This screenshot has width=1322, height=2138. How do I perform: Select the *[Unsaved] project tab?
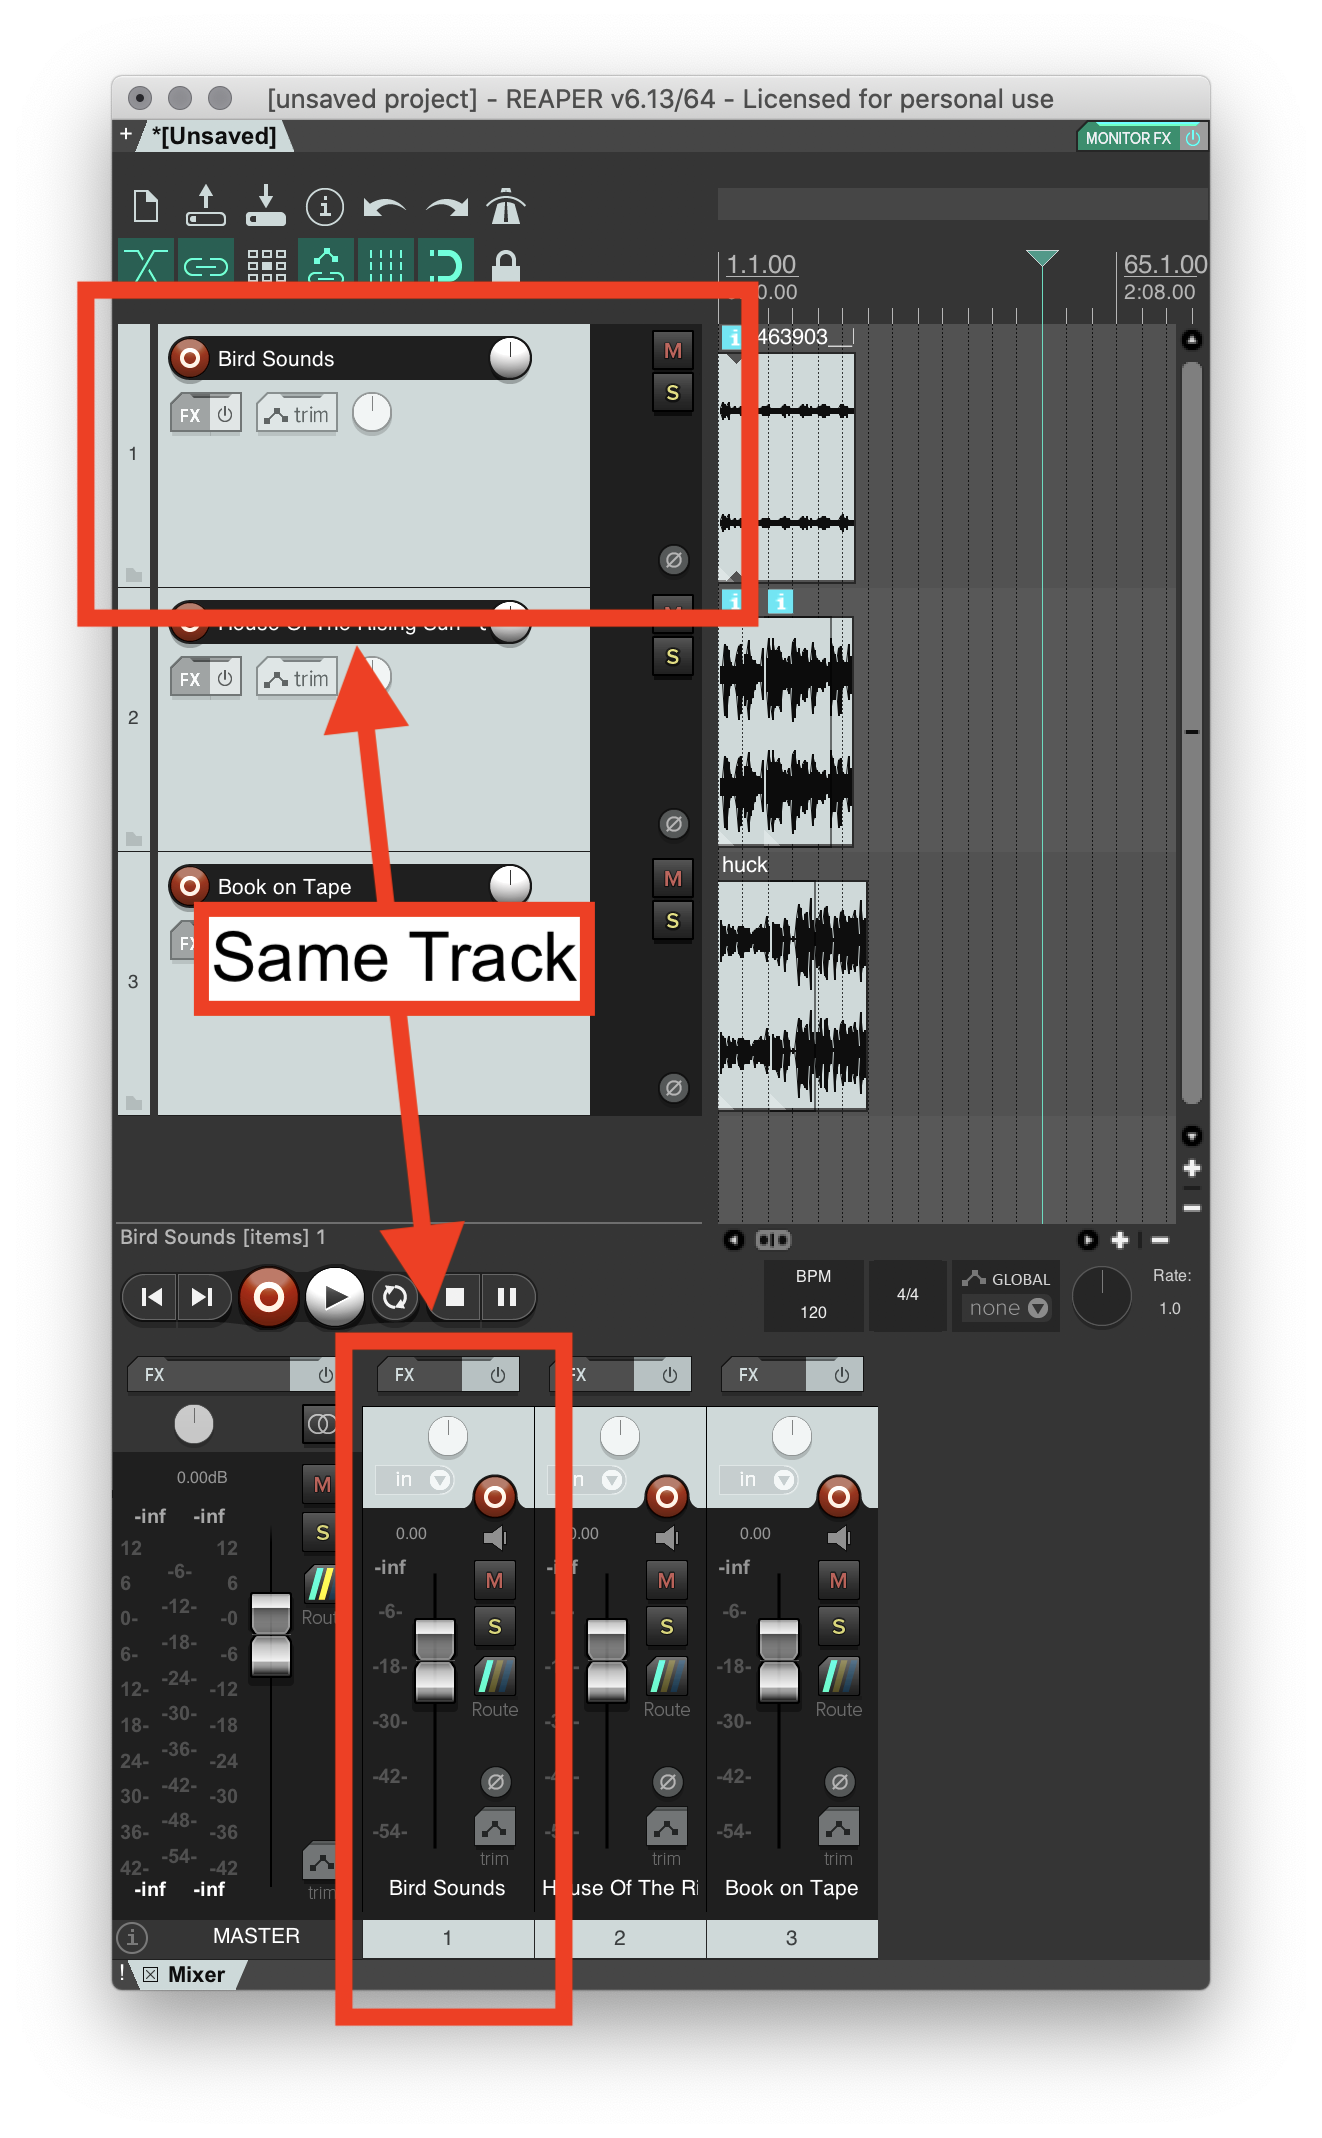(x=215, y=136)
